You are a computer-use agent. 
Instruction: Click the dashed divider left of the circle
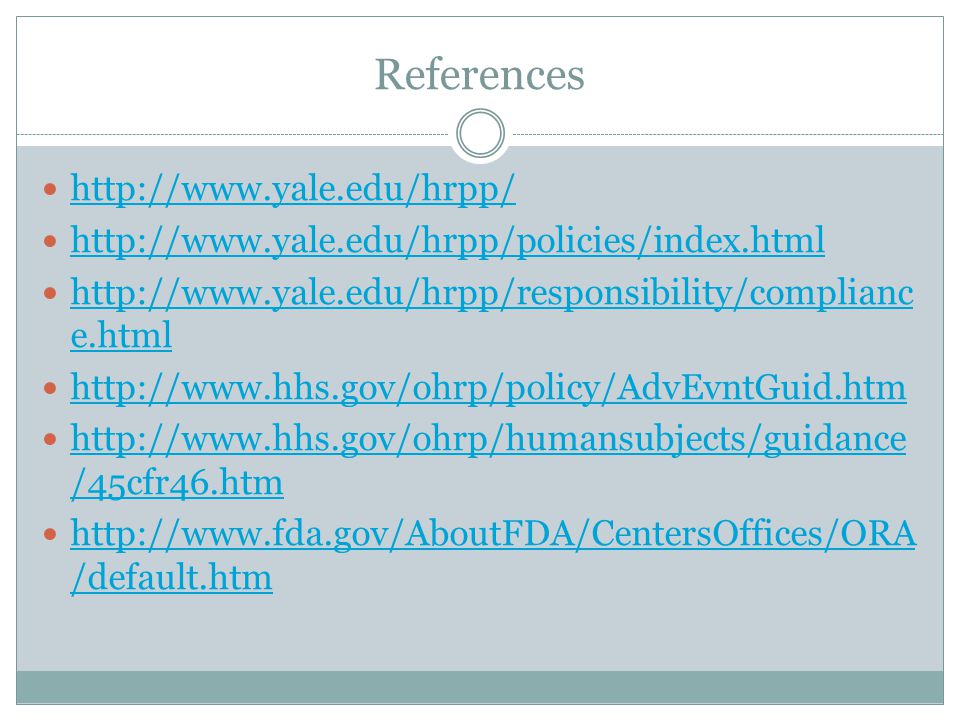coord(233,134)
